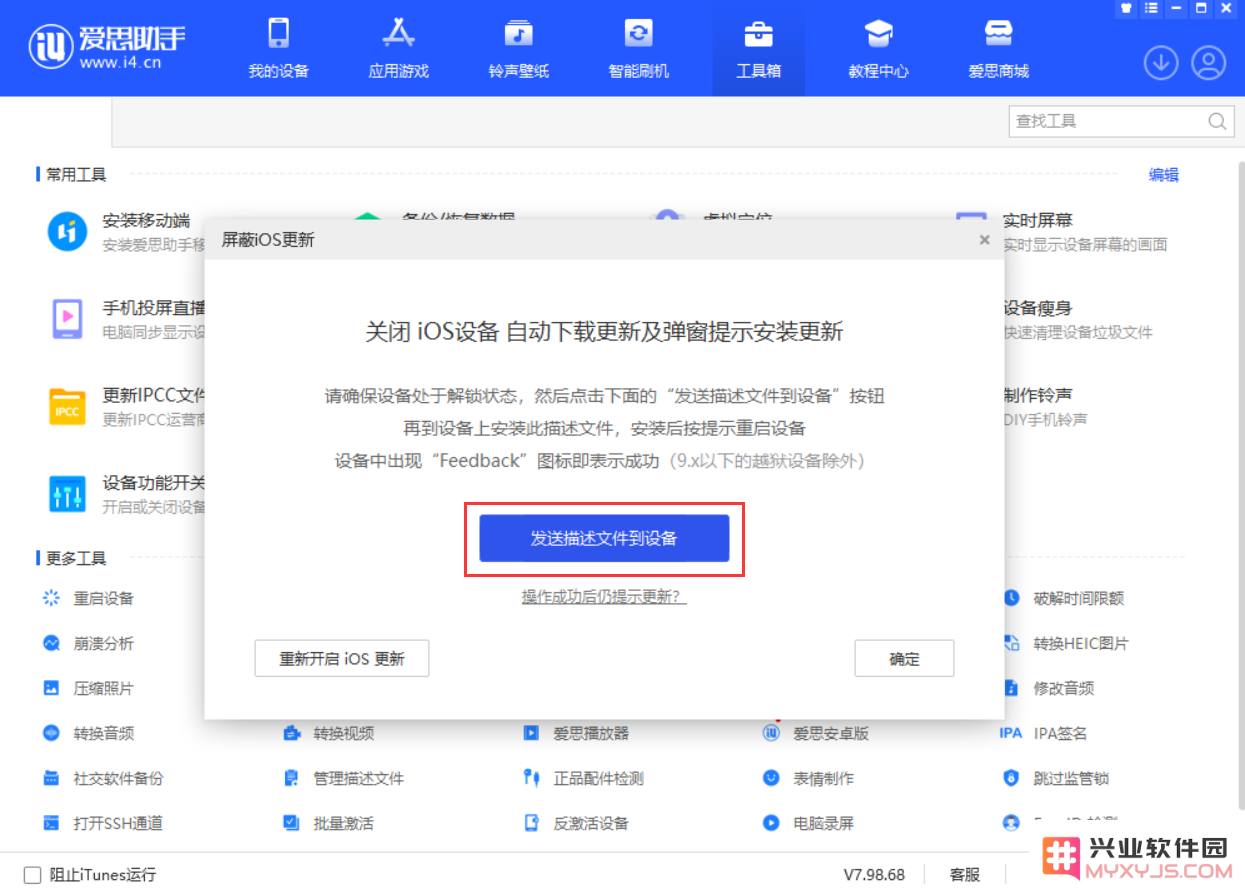Open 修改音频 tool

click(1049, 688)
